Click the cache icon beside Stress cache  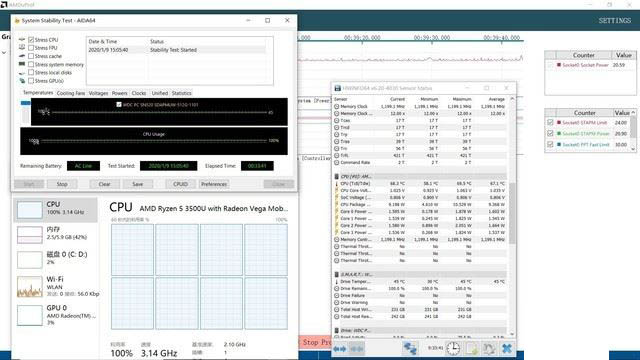pyautogui.click(x=22, y=56)
